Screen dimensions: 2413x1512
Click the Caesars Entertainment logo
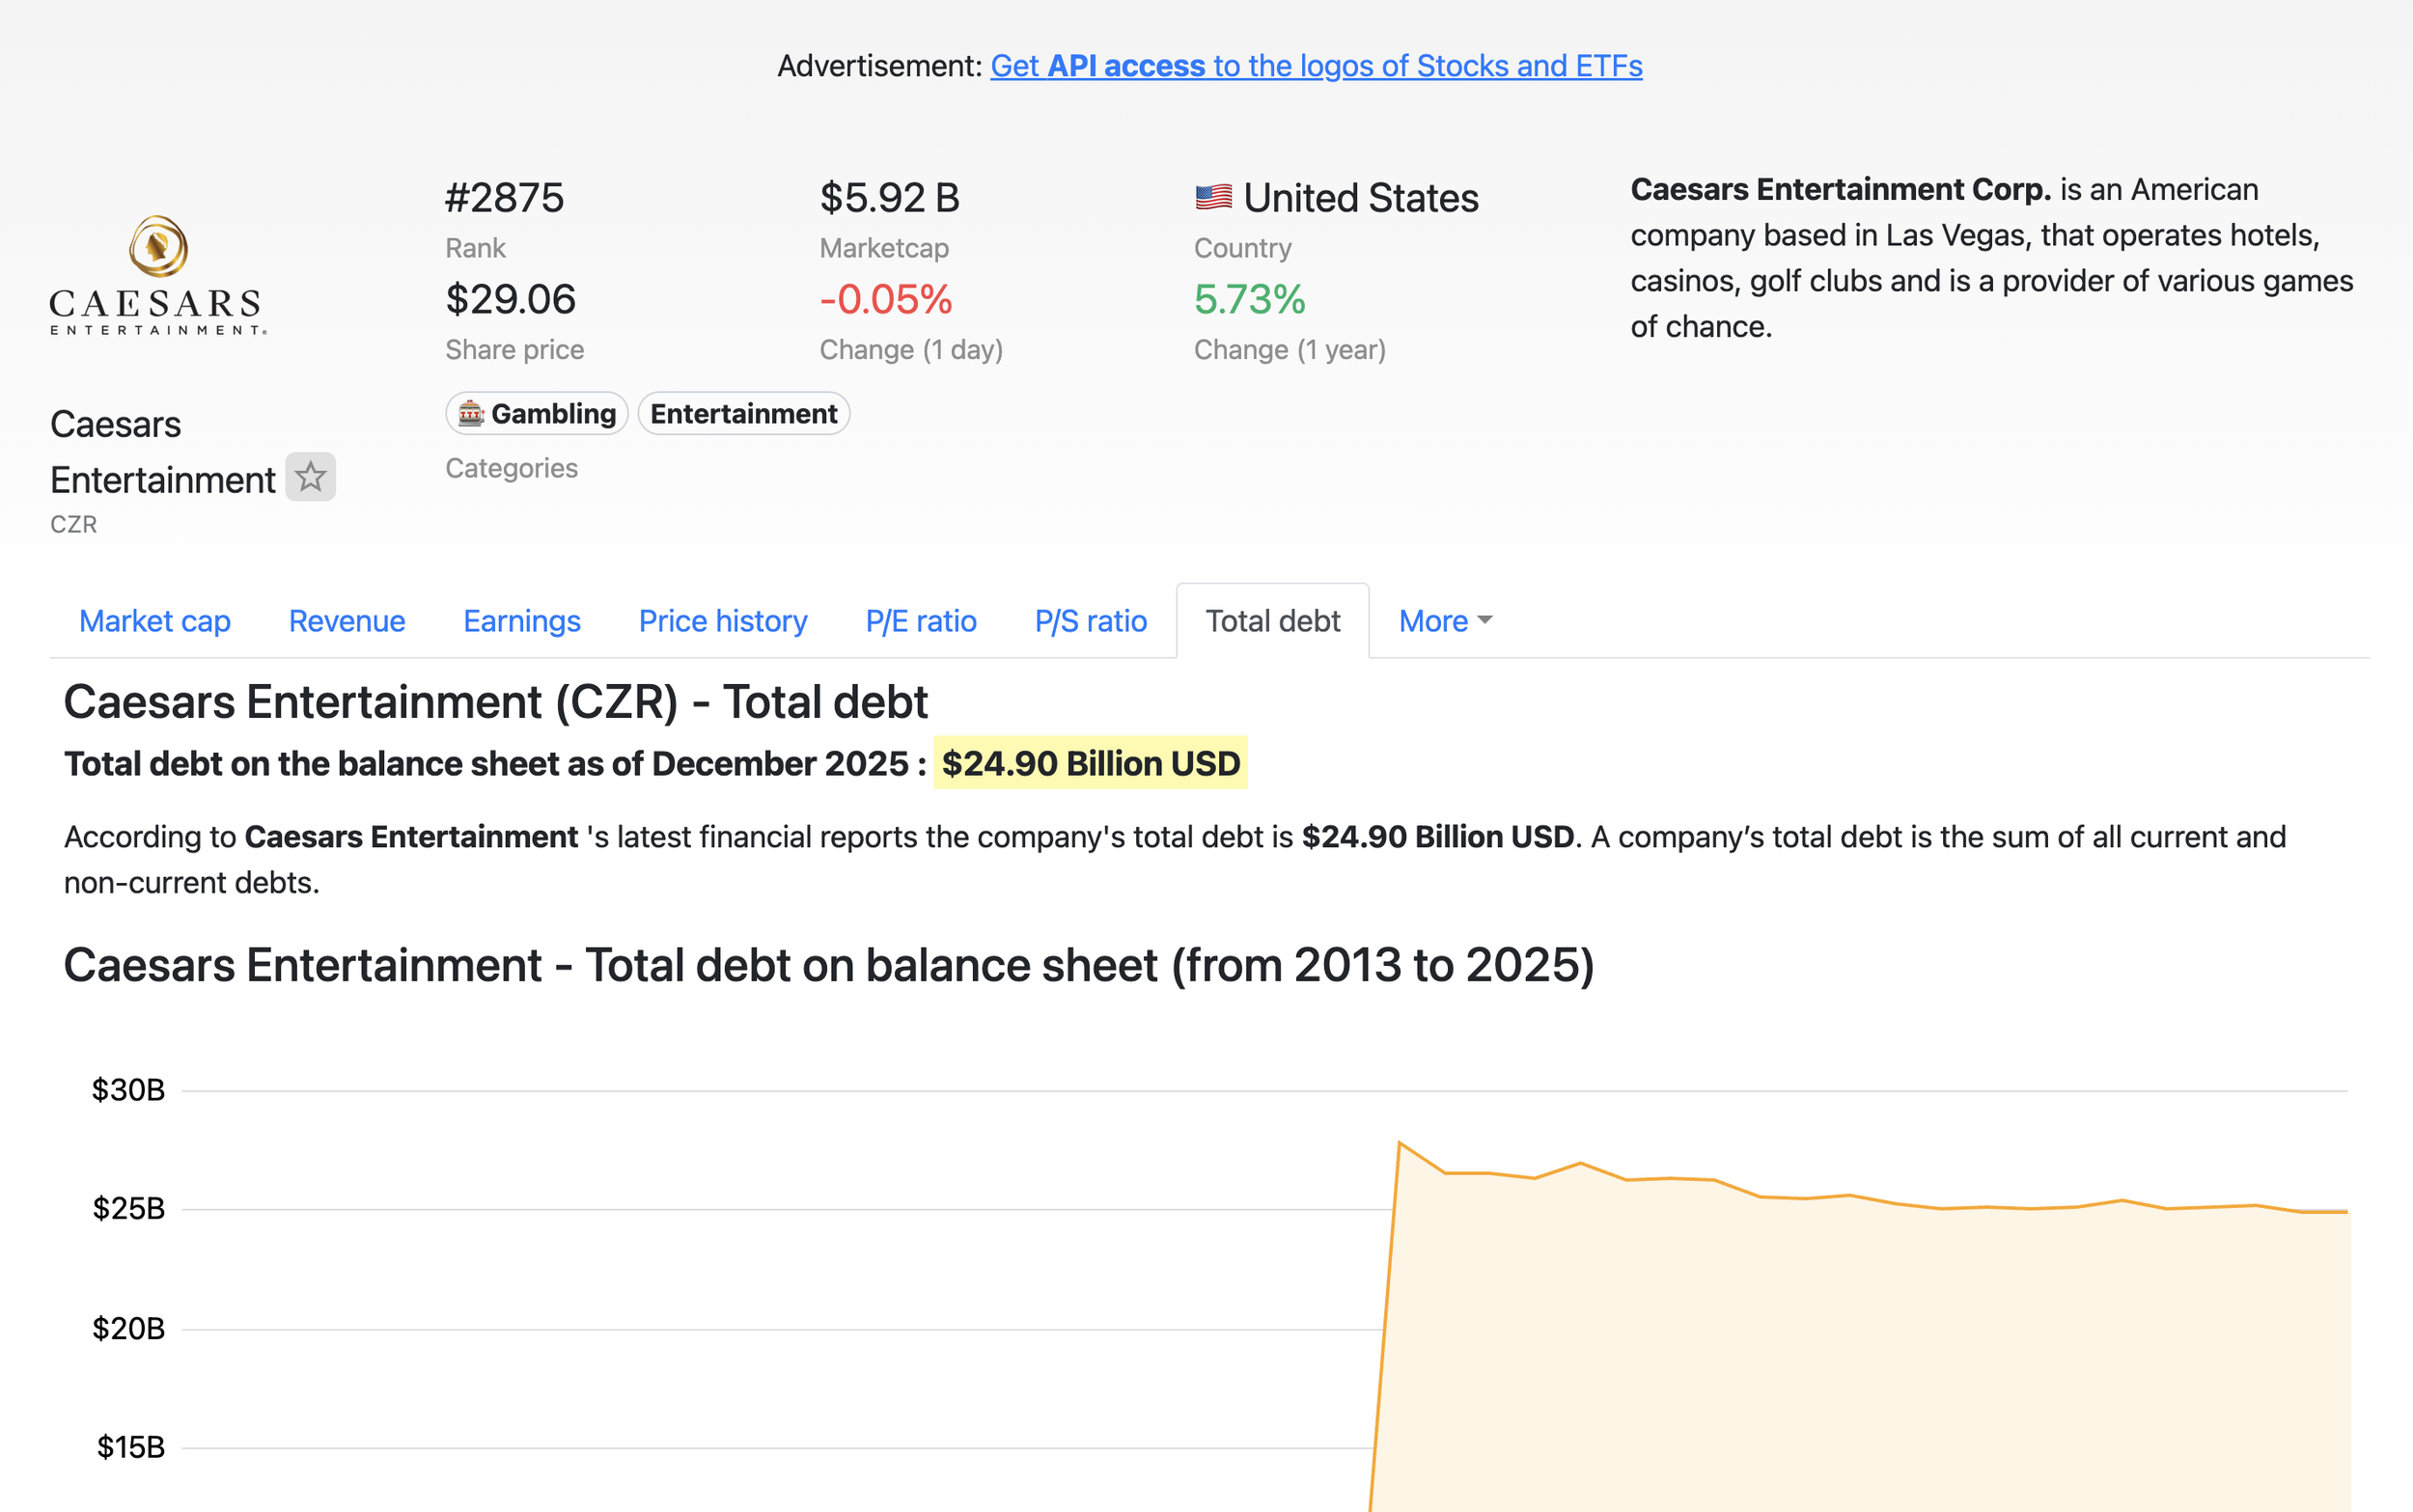(x=158, y=275)
